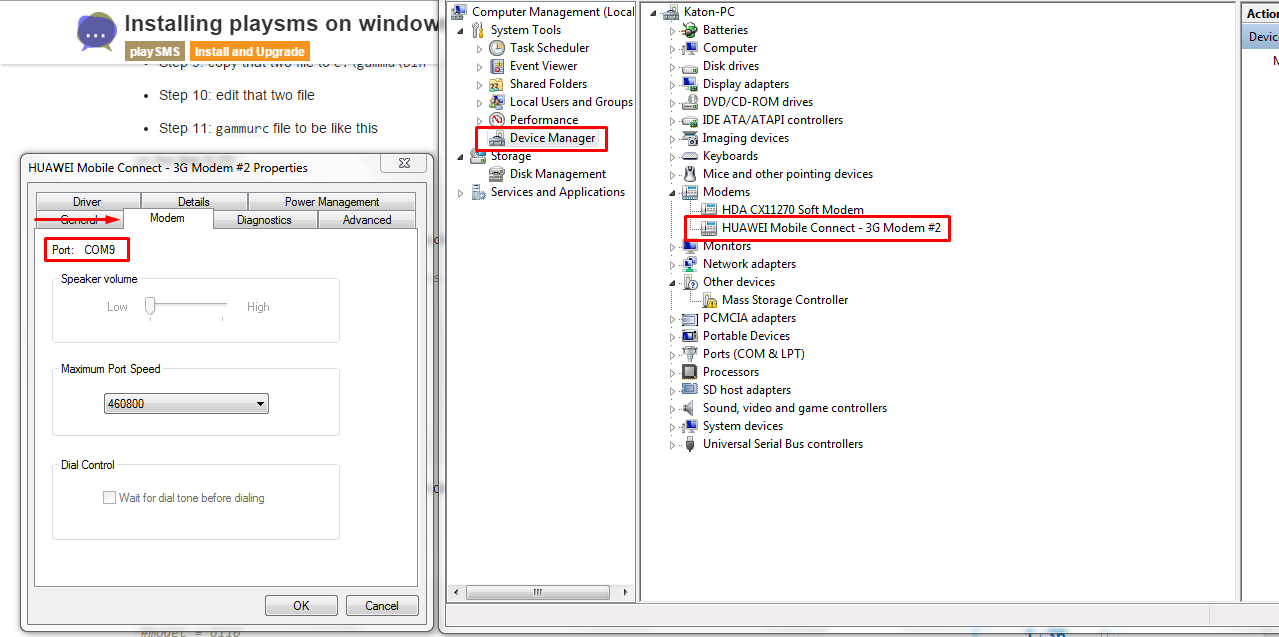Click the Modems category icon
This screenshot has height=637, width=1279.
pyautogui.click(x=689, y=192)
